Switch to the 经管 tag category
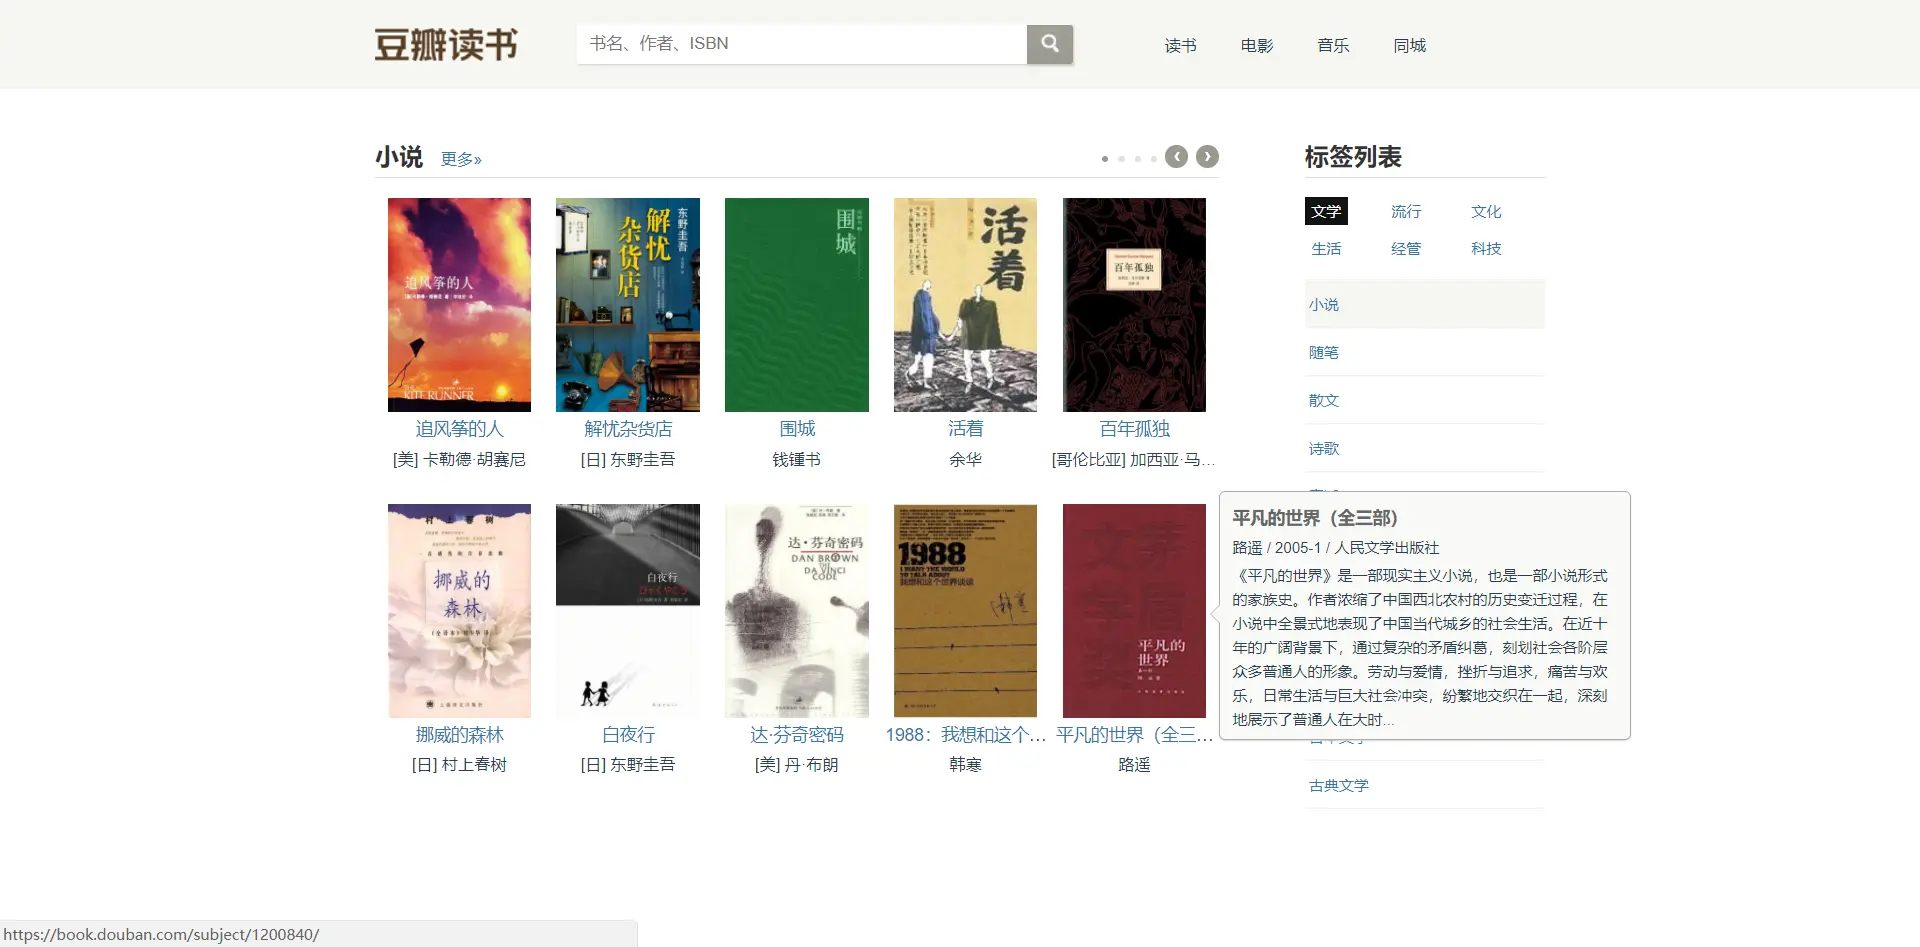The height and width of the screenshot is (947, 1920). pyautogui.click(x=1406, y=248)
